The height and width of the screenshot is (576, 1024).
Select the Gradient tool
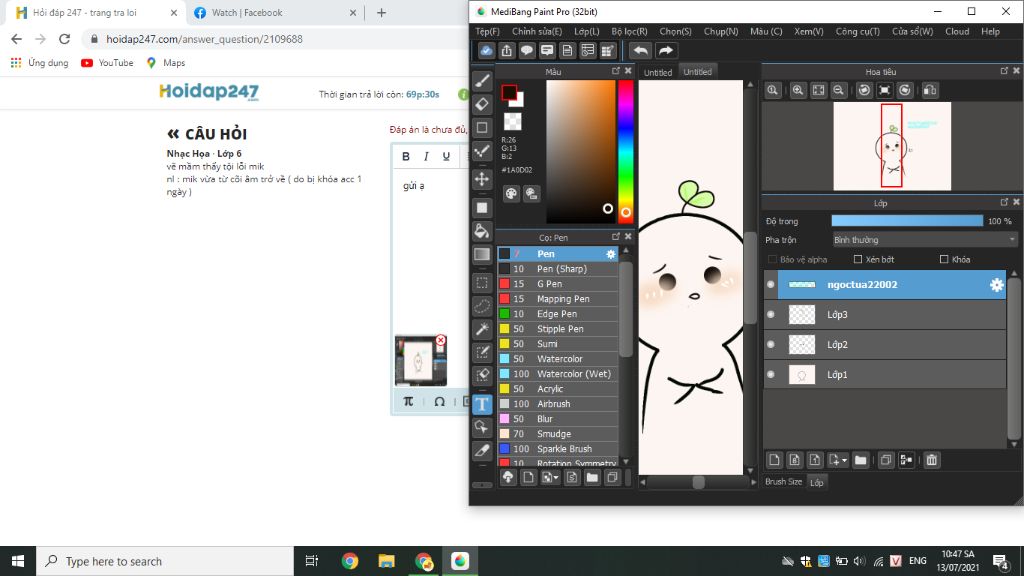(482, 254)
